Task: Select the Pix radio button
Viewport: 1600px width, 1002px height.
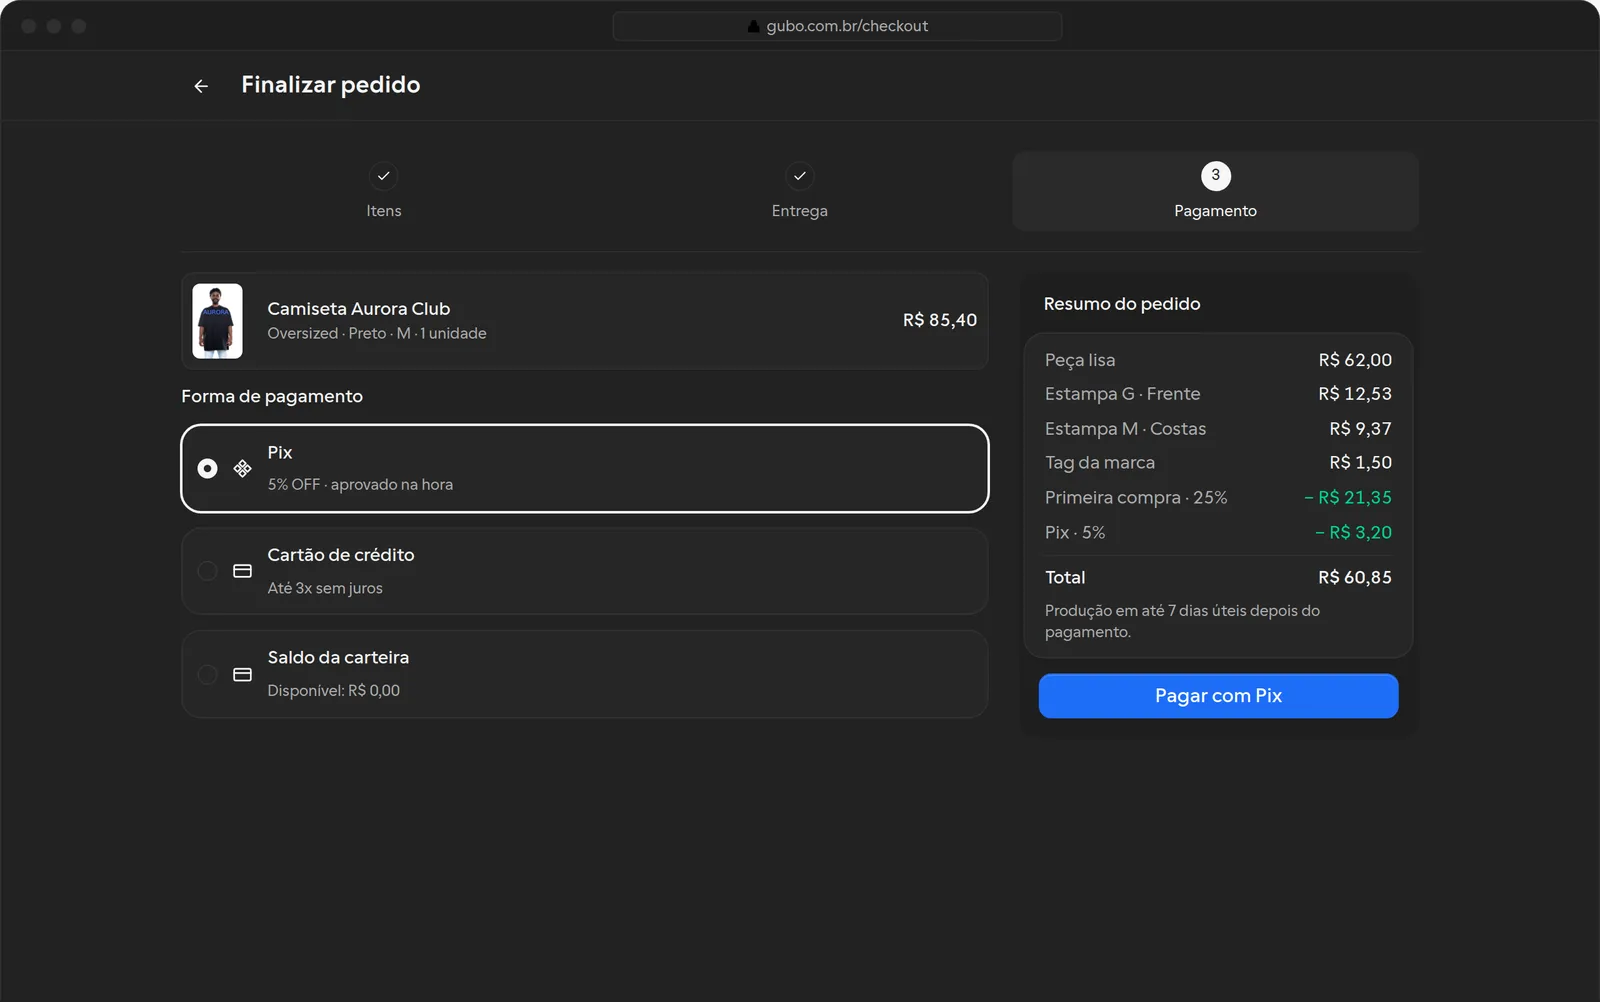Action: (207, 468)
